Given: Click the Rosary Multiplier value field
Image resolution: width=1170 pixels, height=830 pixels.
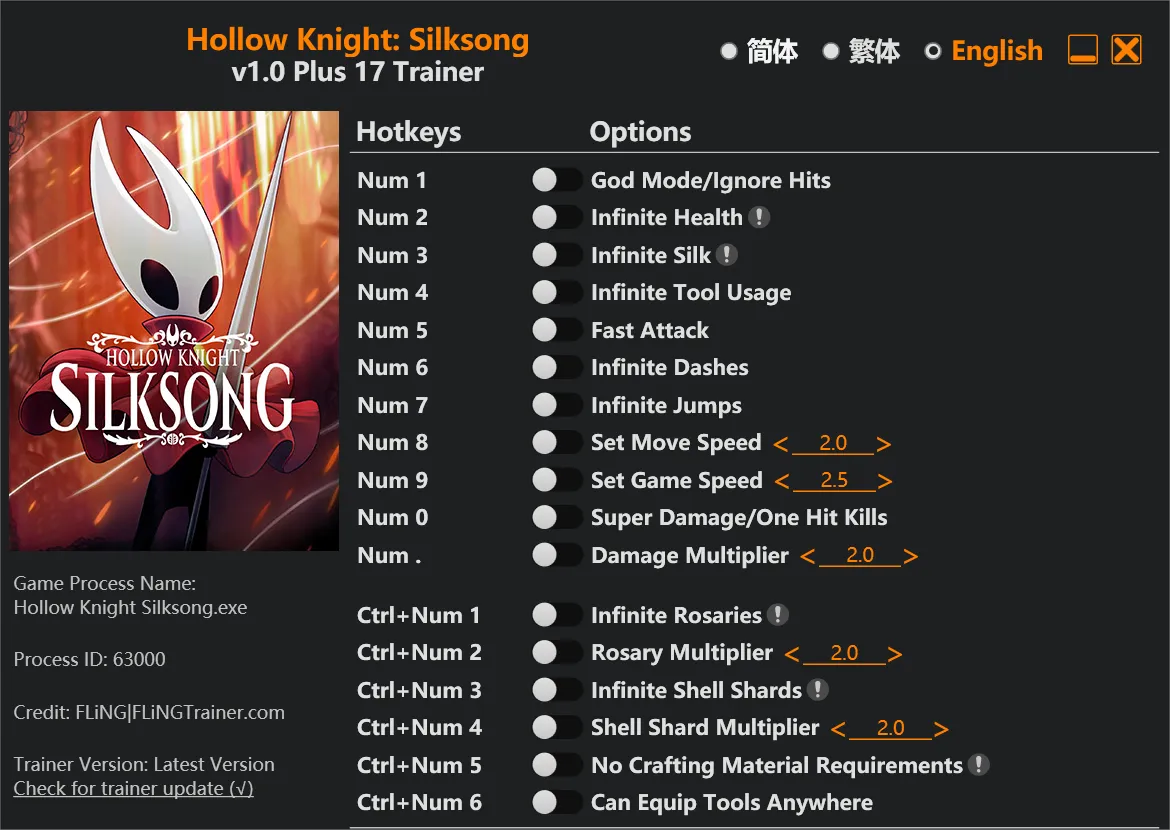Looking at the screenshot, I should click(844, 653).
